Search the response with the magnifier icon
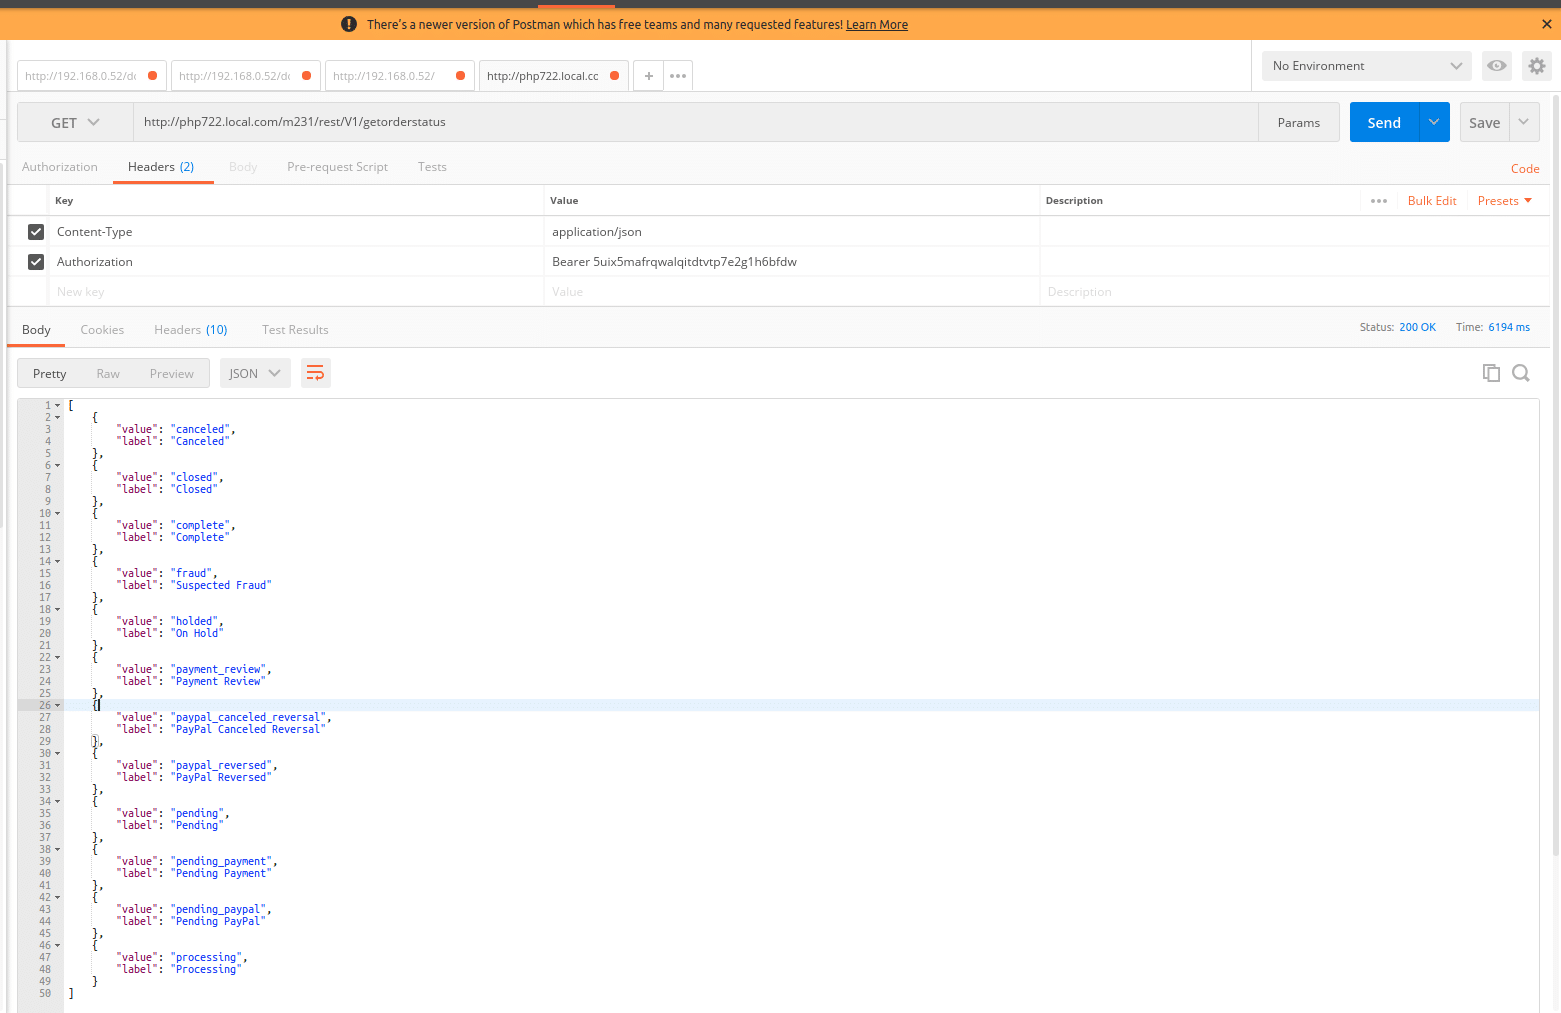This screenshot has height=1013, width=1561. tap(1520, 373)
